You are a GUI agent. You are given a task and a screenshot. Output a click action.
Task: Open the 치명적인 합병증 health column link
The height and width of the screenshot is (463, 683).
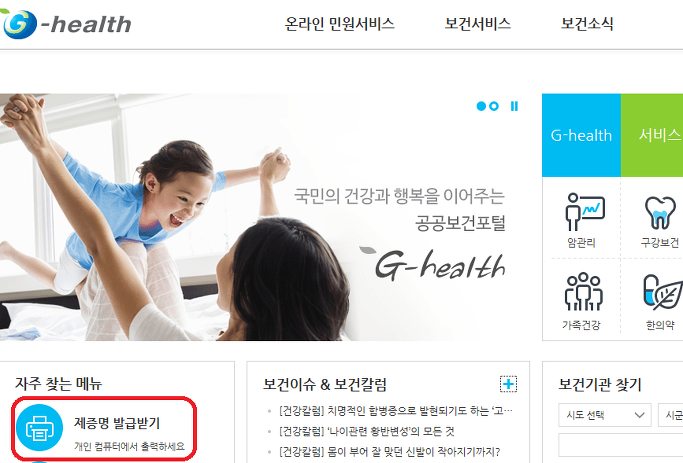point(396,411)
